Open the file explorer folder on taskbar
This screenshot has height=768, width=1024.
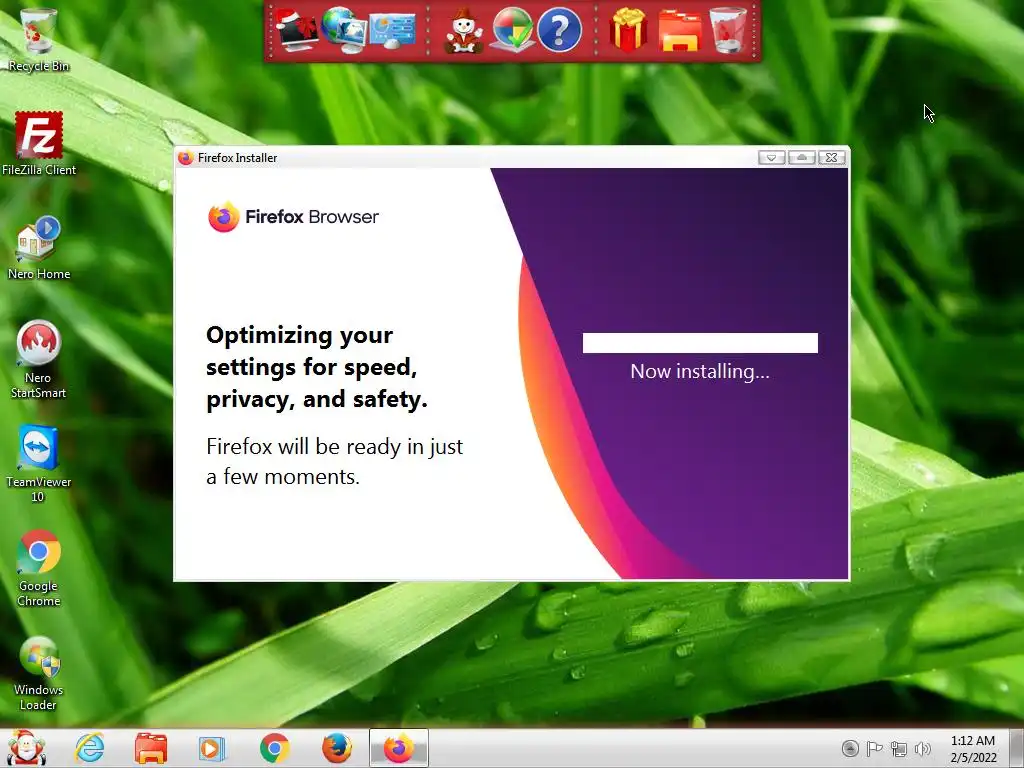151,748
